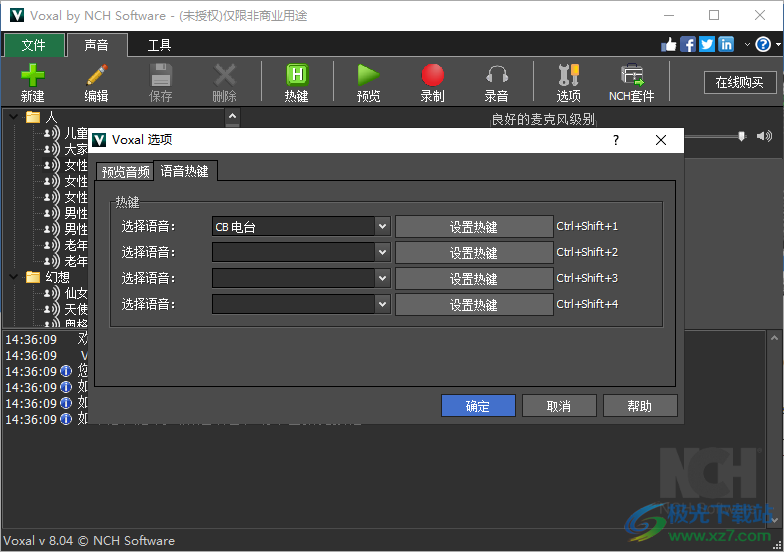
Task: Click the ? help button in the Voxal 选项 dialog
Action: [x=616, y=140]
